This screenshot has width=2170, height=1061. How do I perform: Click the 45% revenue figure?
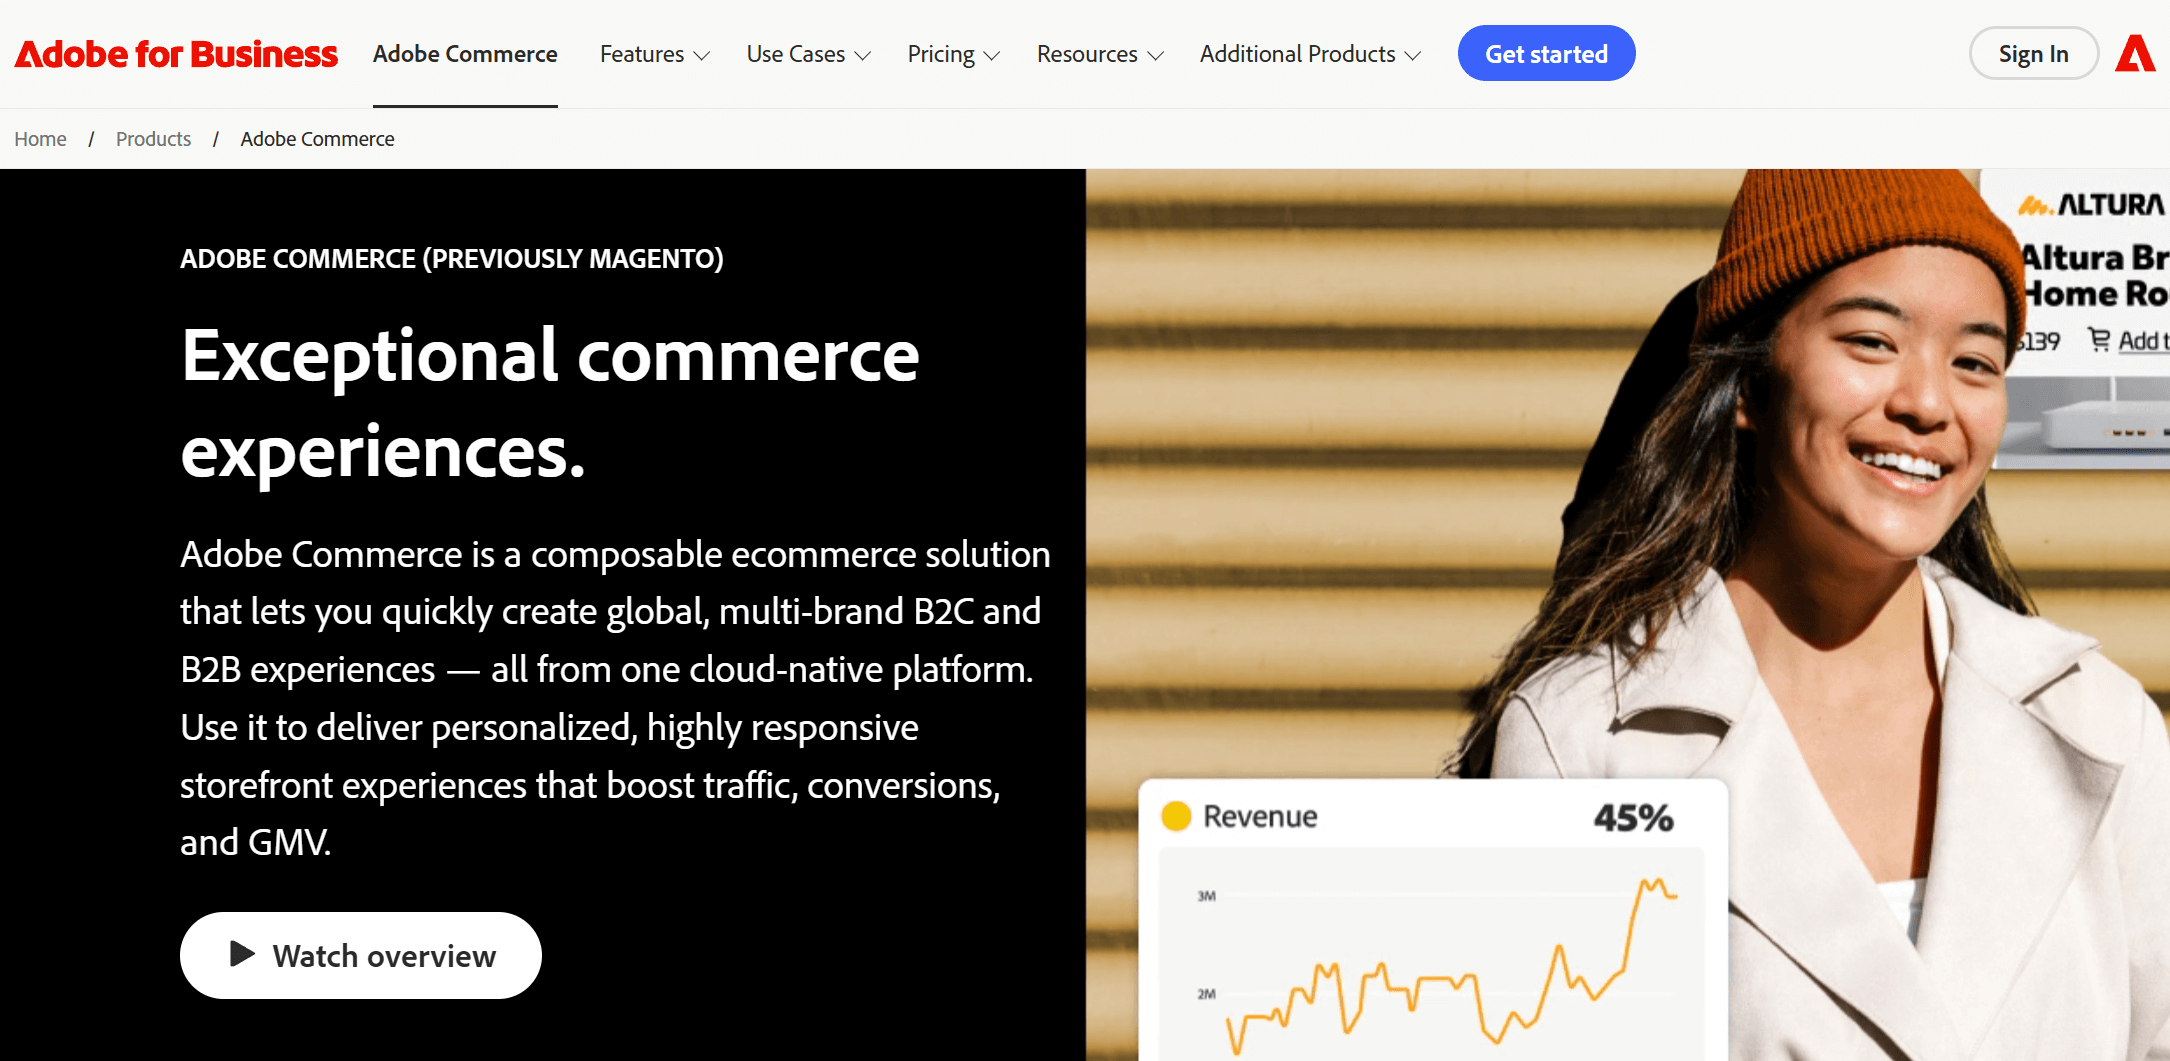click(1633, 818)
